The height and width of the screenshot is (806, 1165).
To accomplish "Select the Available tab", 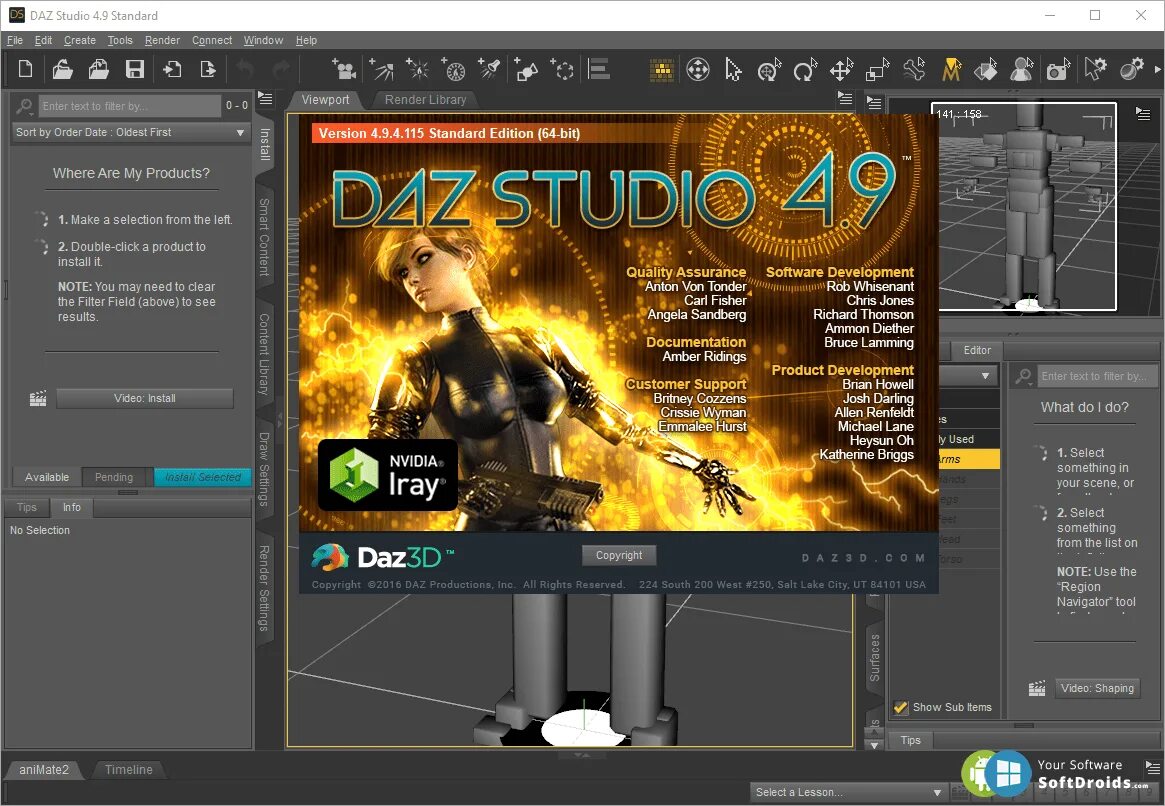I will pos(47,477).
